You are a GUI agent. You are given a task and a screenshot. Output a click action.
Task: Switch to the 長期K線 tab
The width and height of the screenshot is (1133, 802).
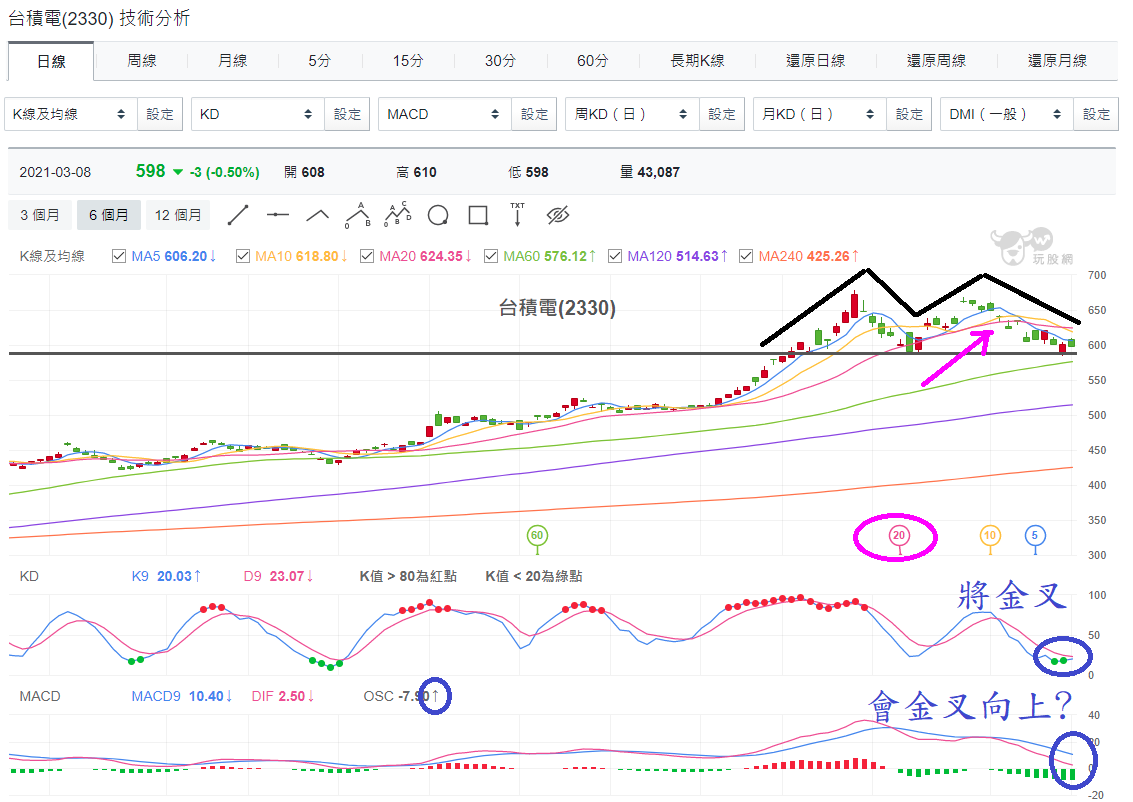click(697, 61)
